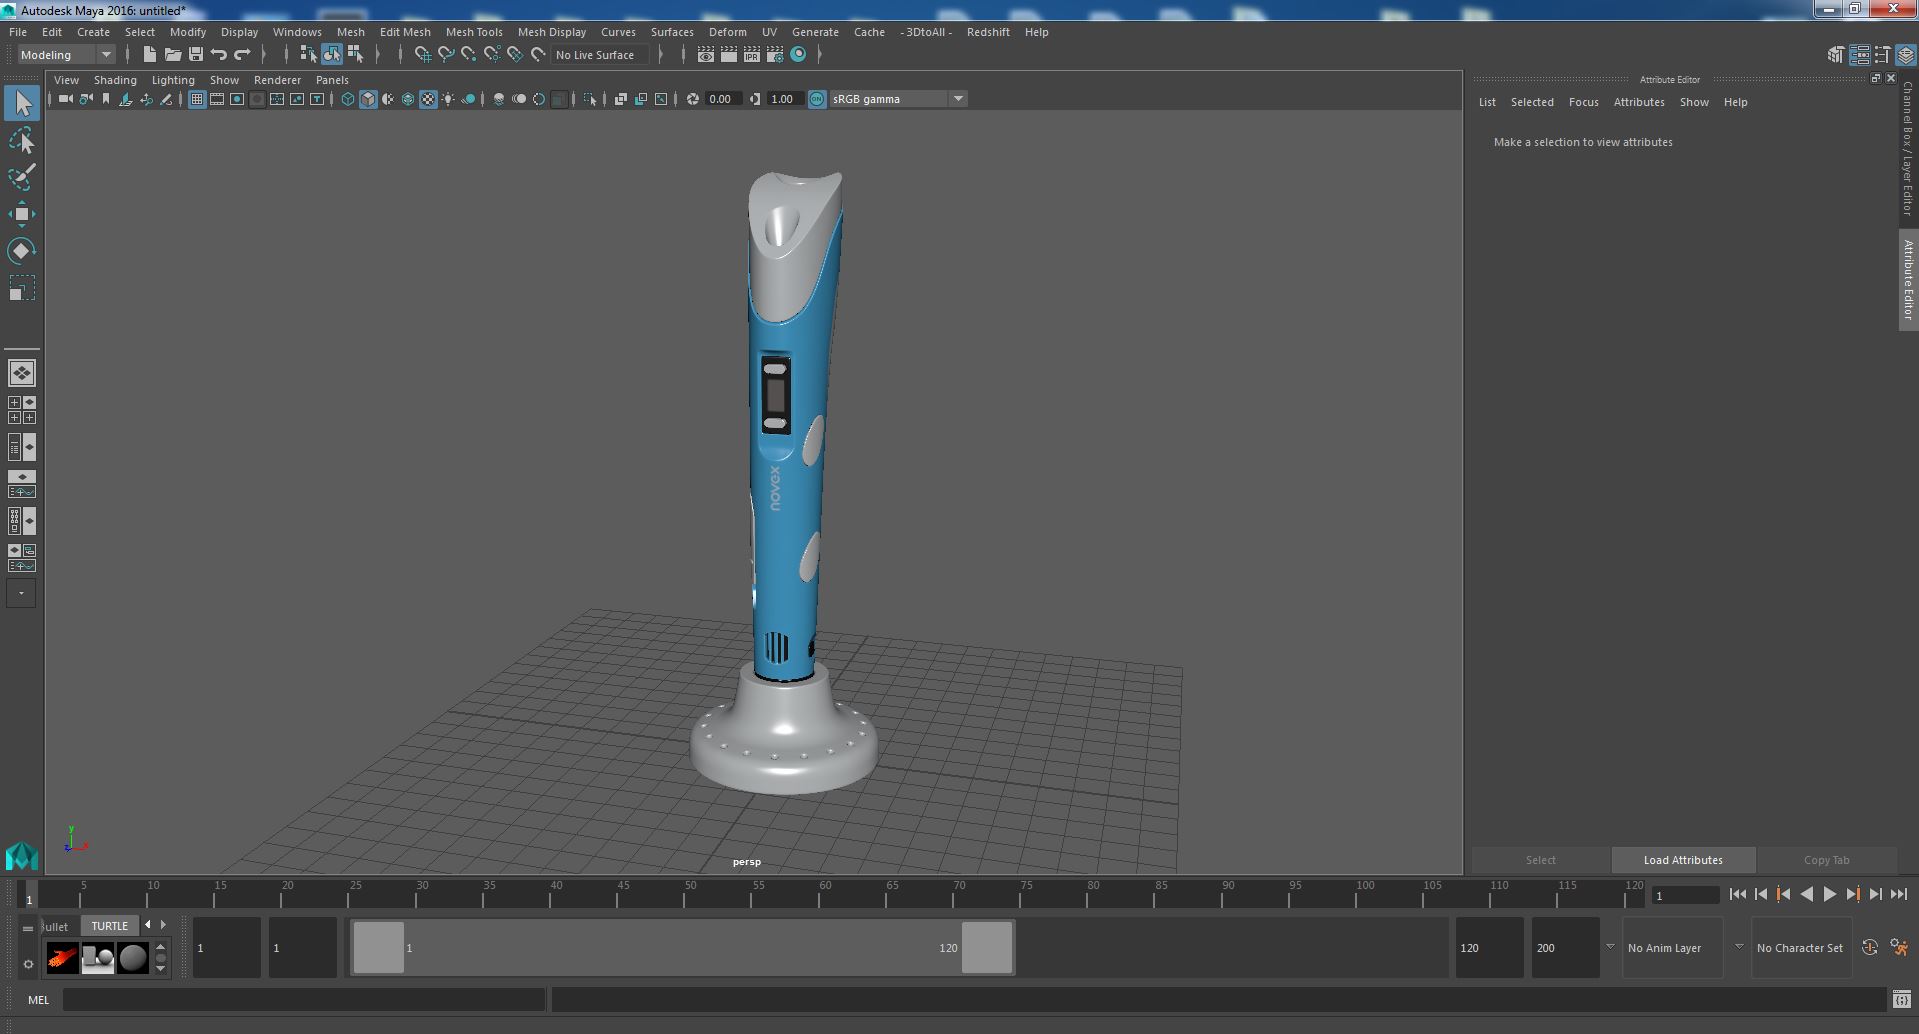
Task: Switch to single perspective layout
Action: [x=22, y=373]
